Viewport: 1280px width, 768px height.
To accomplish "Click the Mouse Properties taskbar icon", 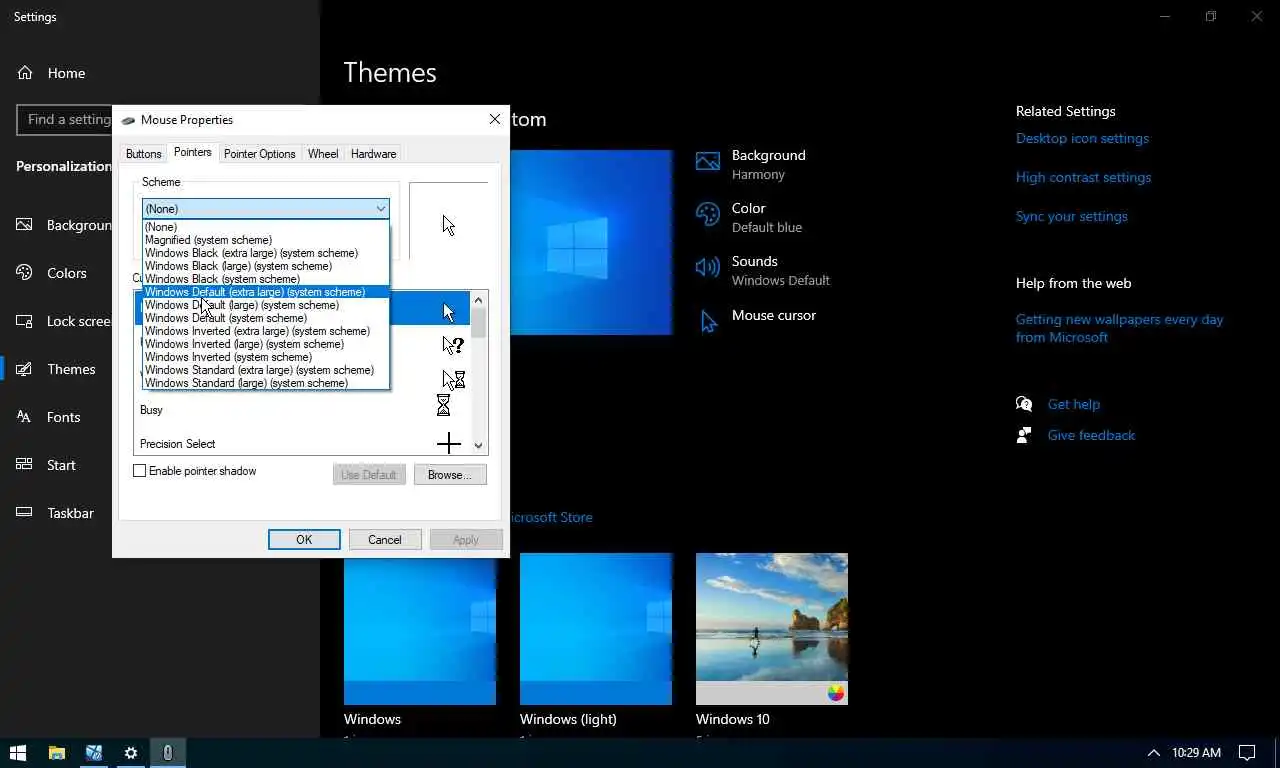I will (168, 753).
